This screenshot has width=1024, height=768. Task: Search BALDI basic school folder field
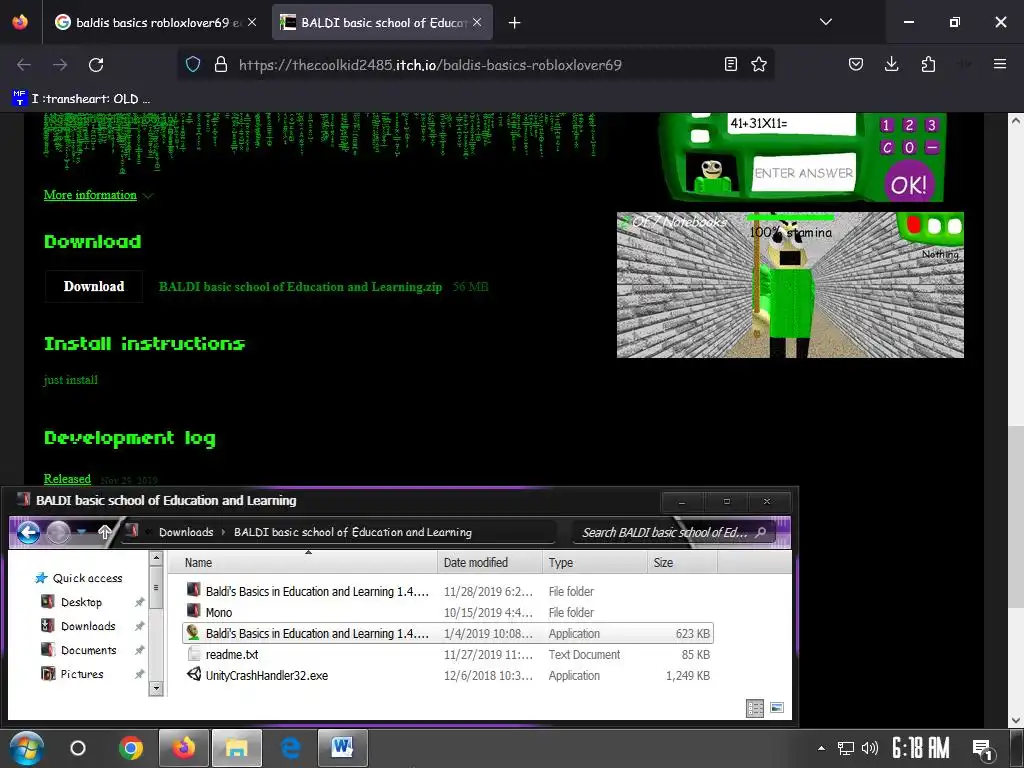[x=674, y=532]
